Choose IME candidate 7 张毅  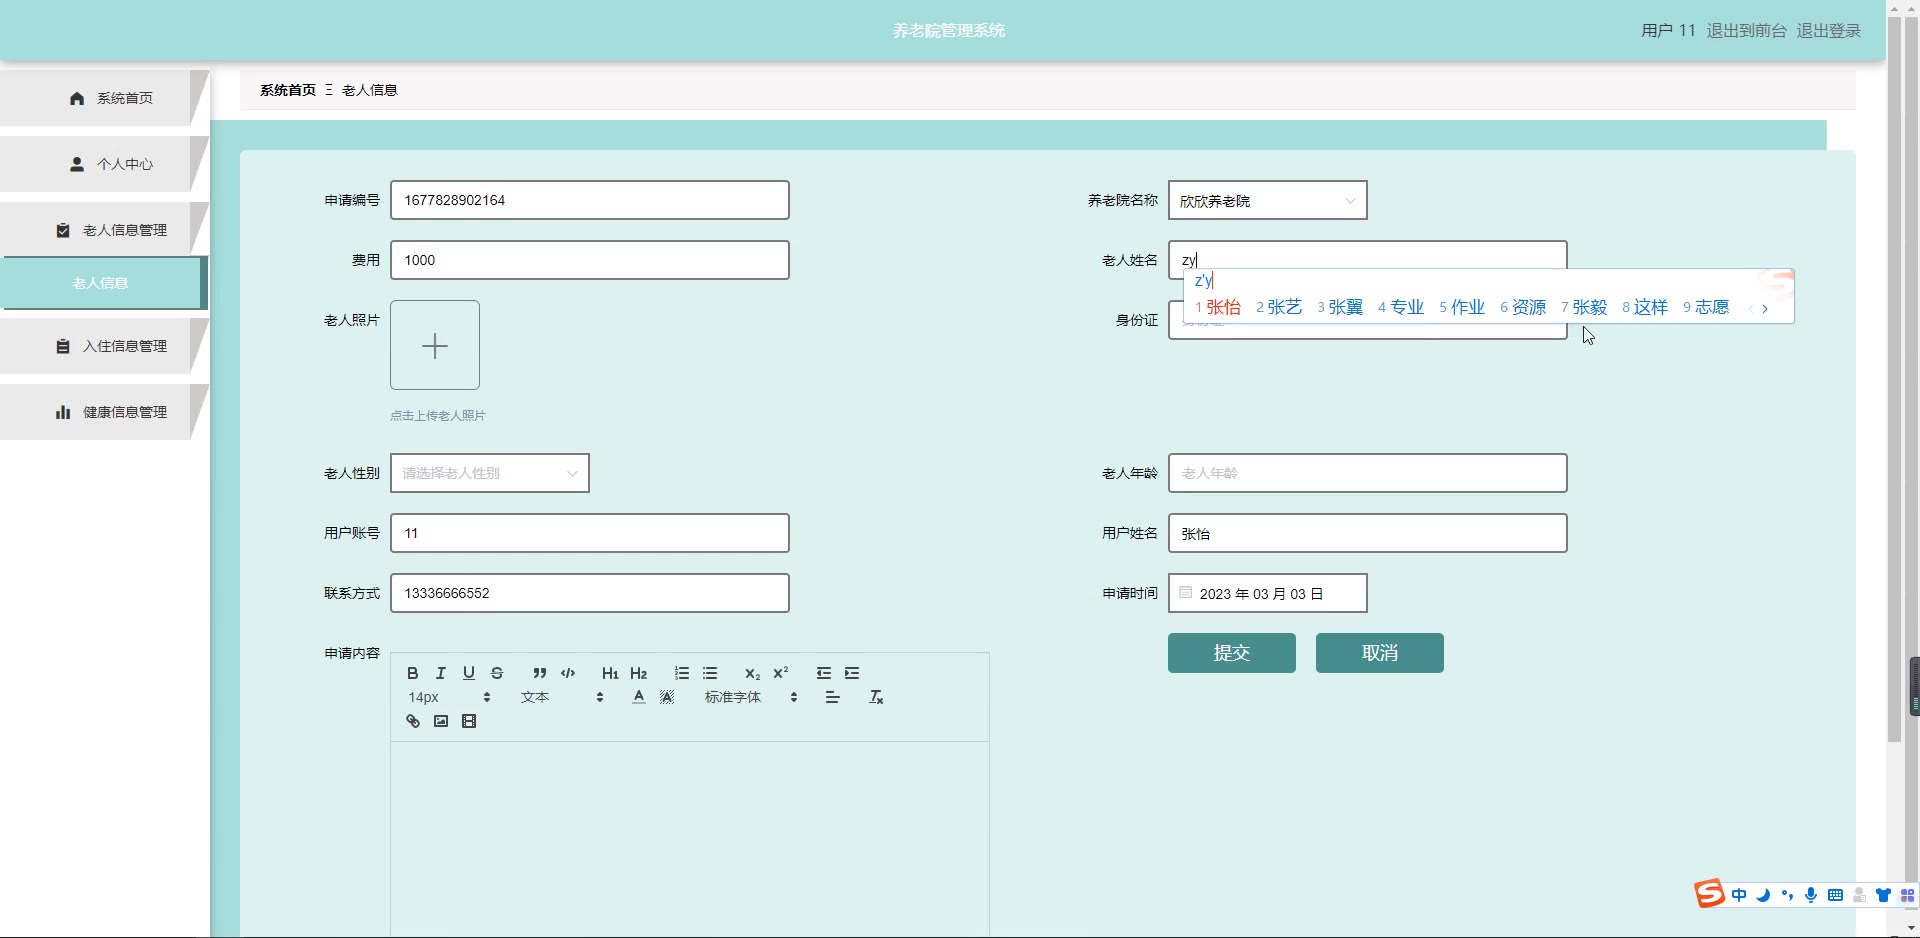point(1584,307)
